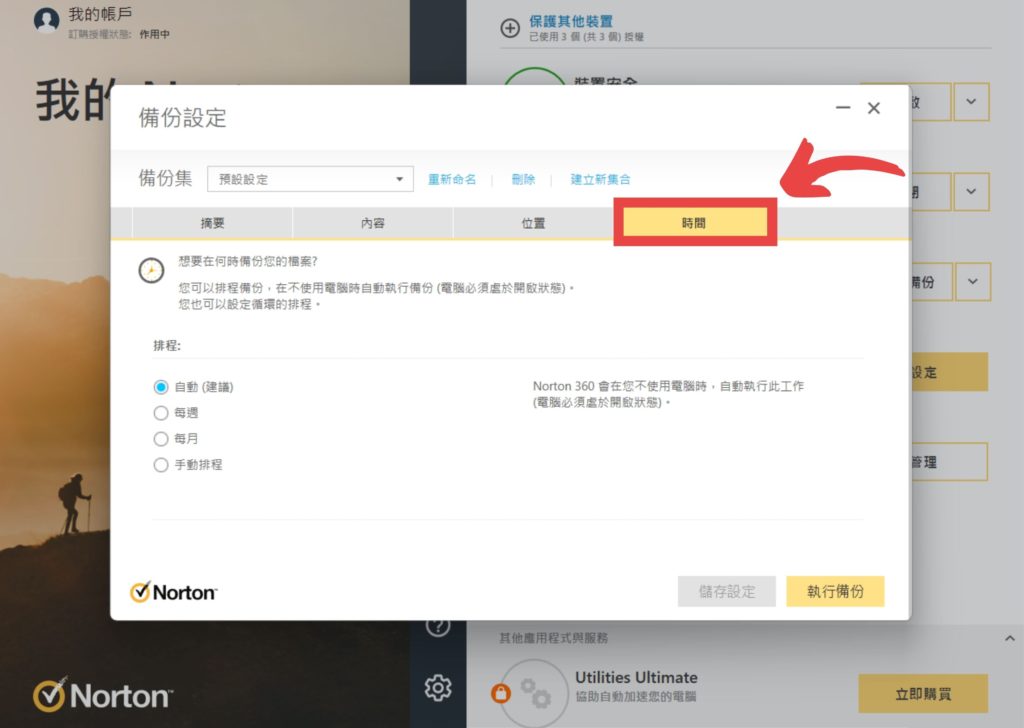Collapse the 其他應用程式與服務 section chevron
The image size is (1024, 728).
point(1010,639)
